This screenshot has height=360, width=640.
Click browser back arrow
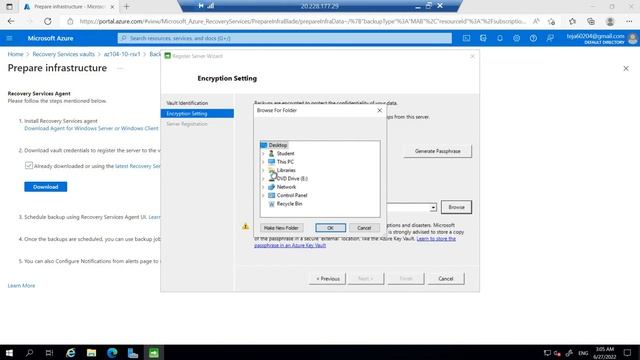pos(11,21)
